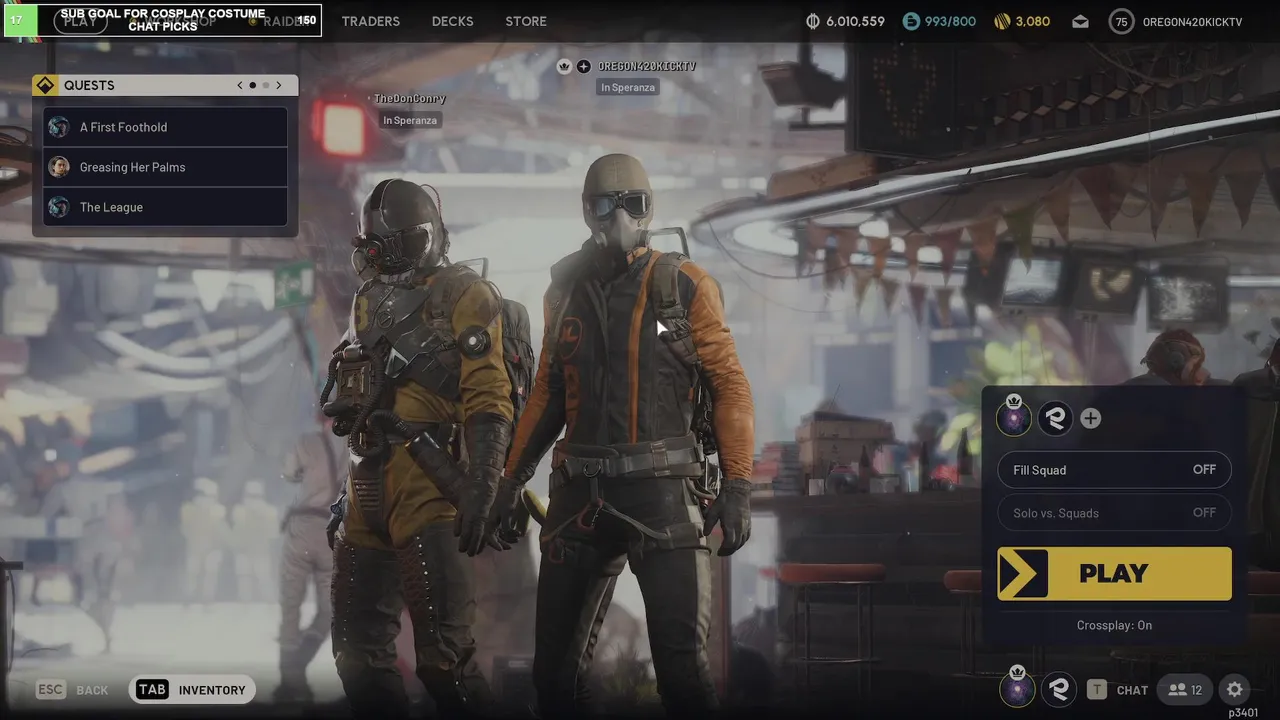Click the A First Foothold quest giver portrait
The image size is (1280, 720).
coord(59,127)
